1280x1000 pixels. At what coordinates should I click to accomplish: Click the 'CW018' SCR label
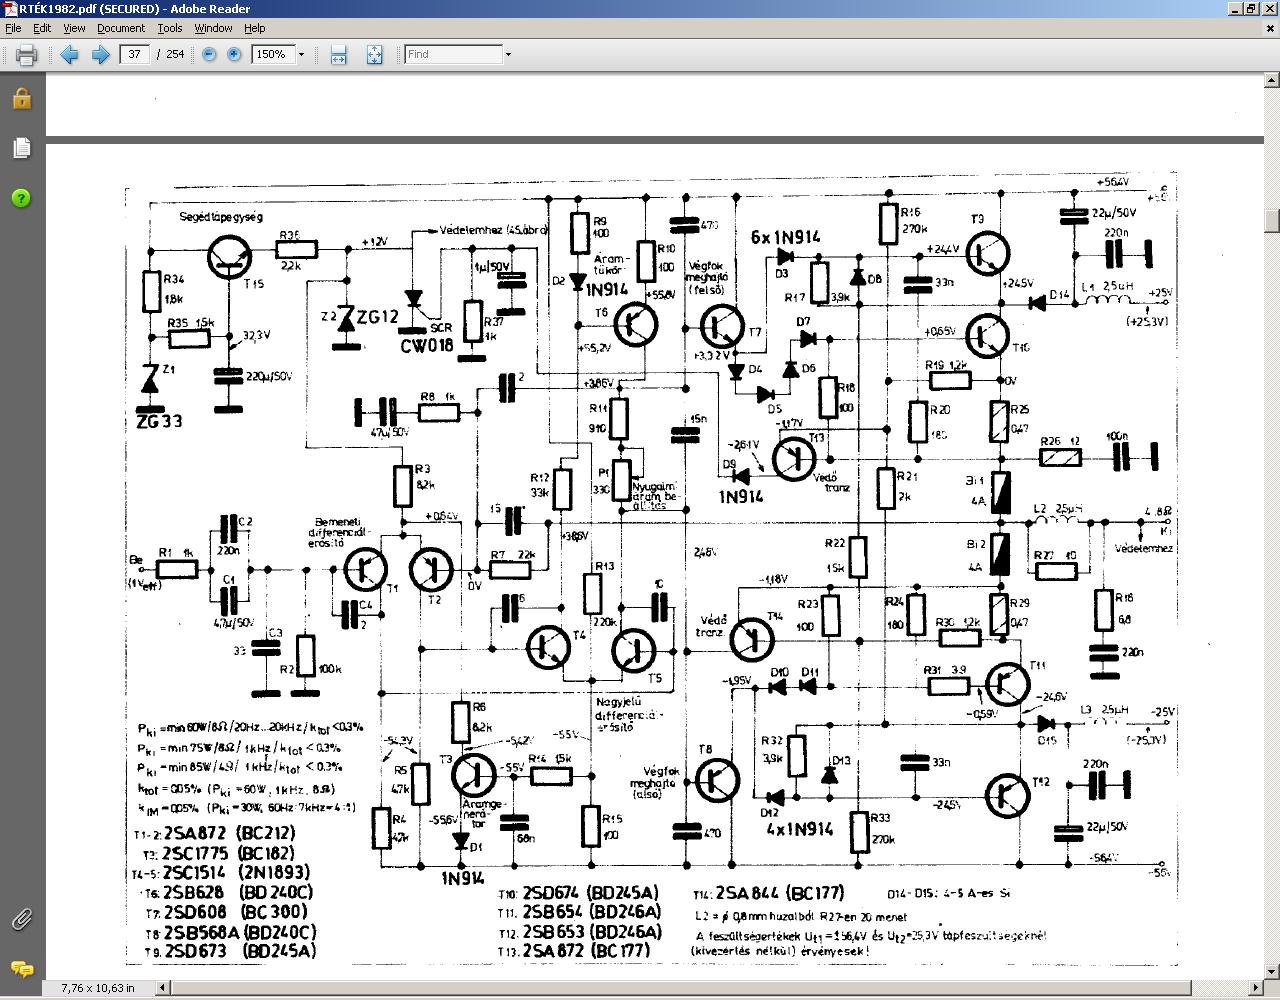[x=428, y=346]
